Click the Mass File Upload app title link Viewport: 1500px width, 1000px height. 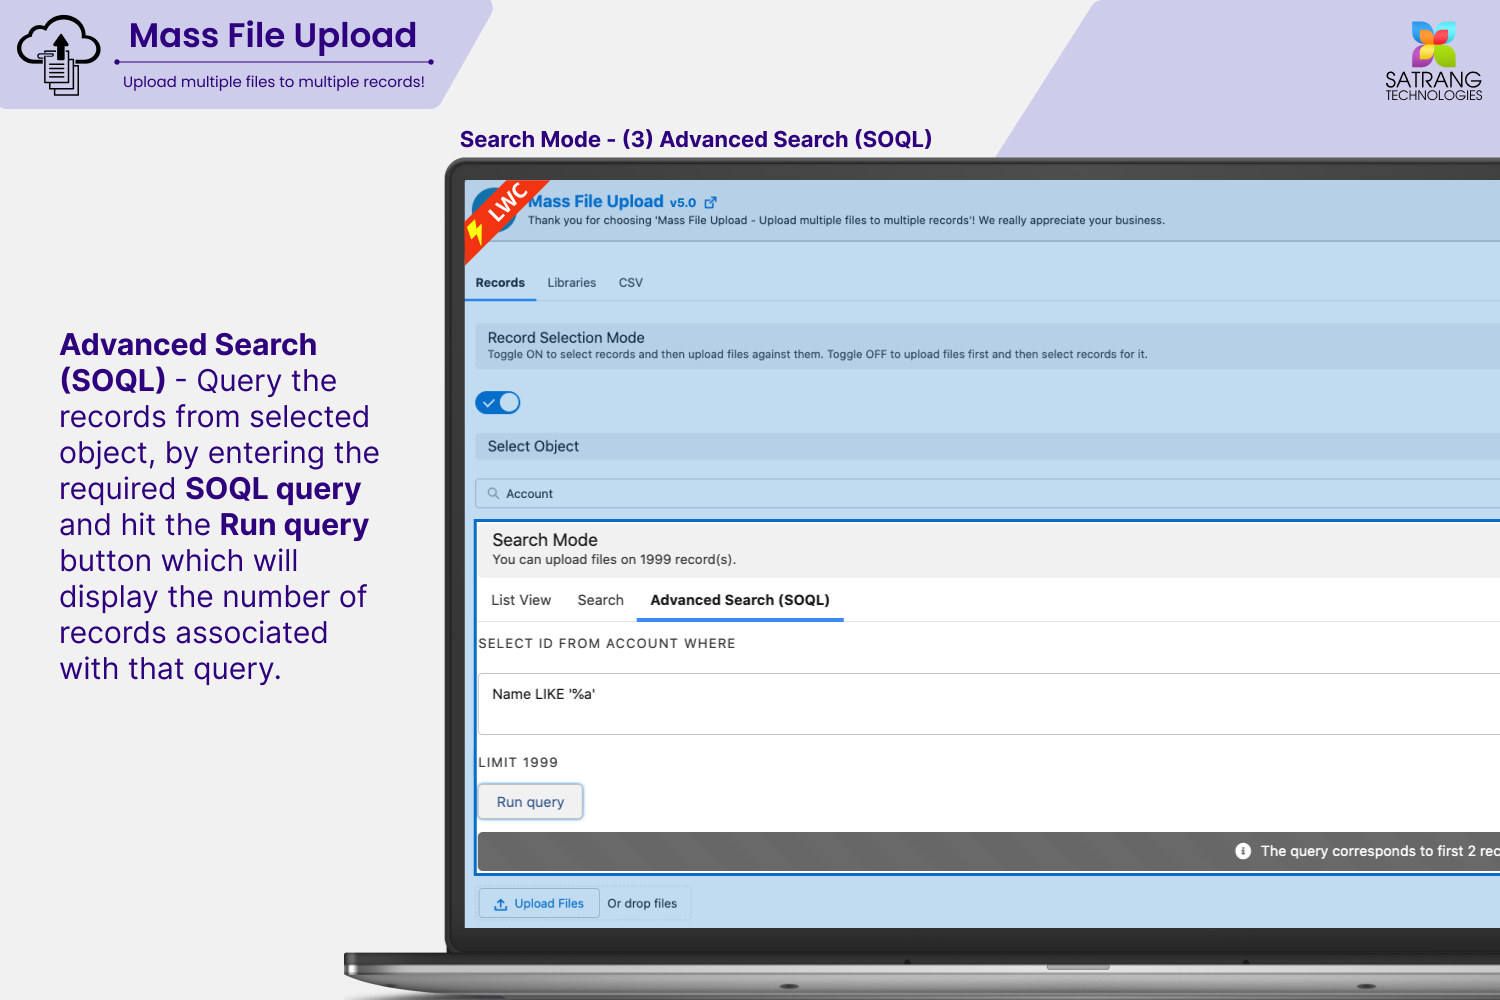[596, 201]
